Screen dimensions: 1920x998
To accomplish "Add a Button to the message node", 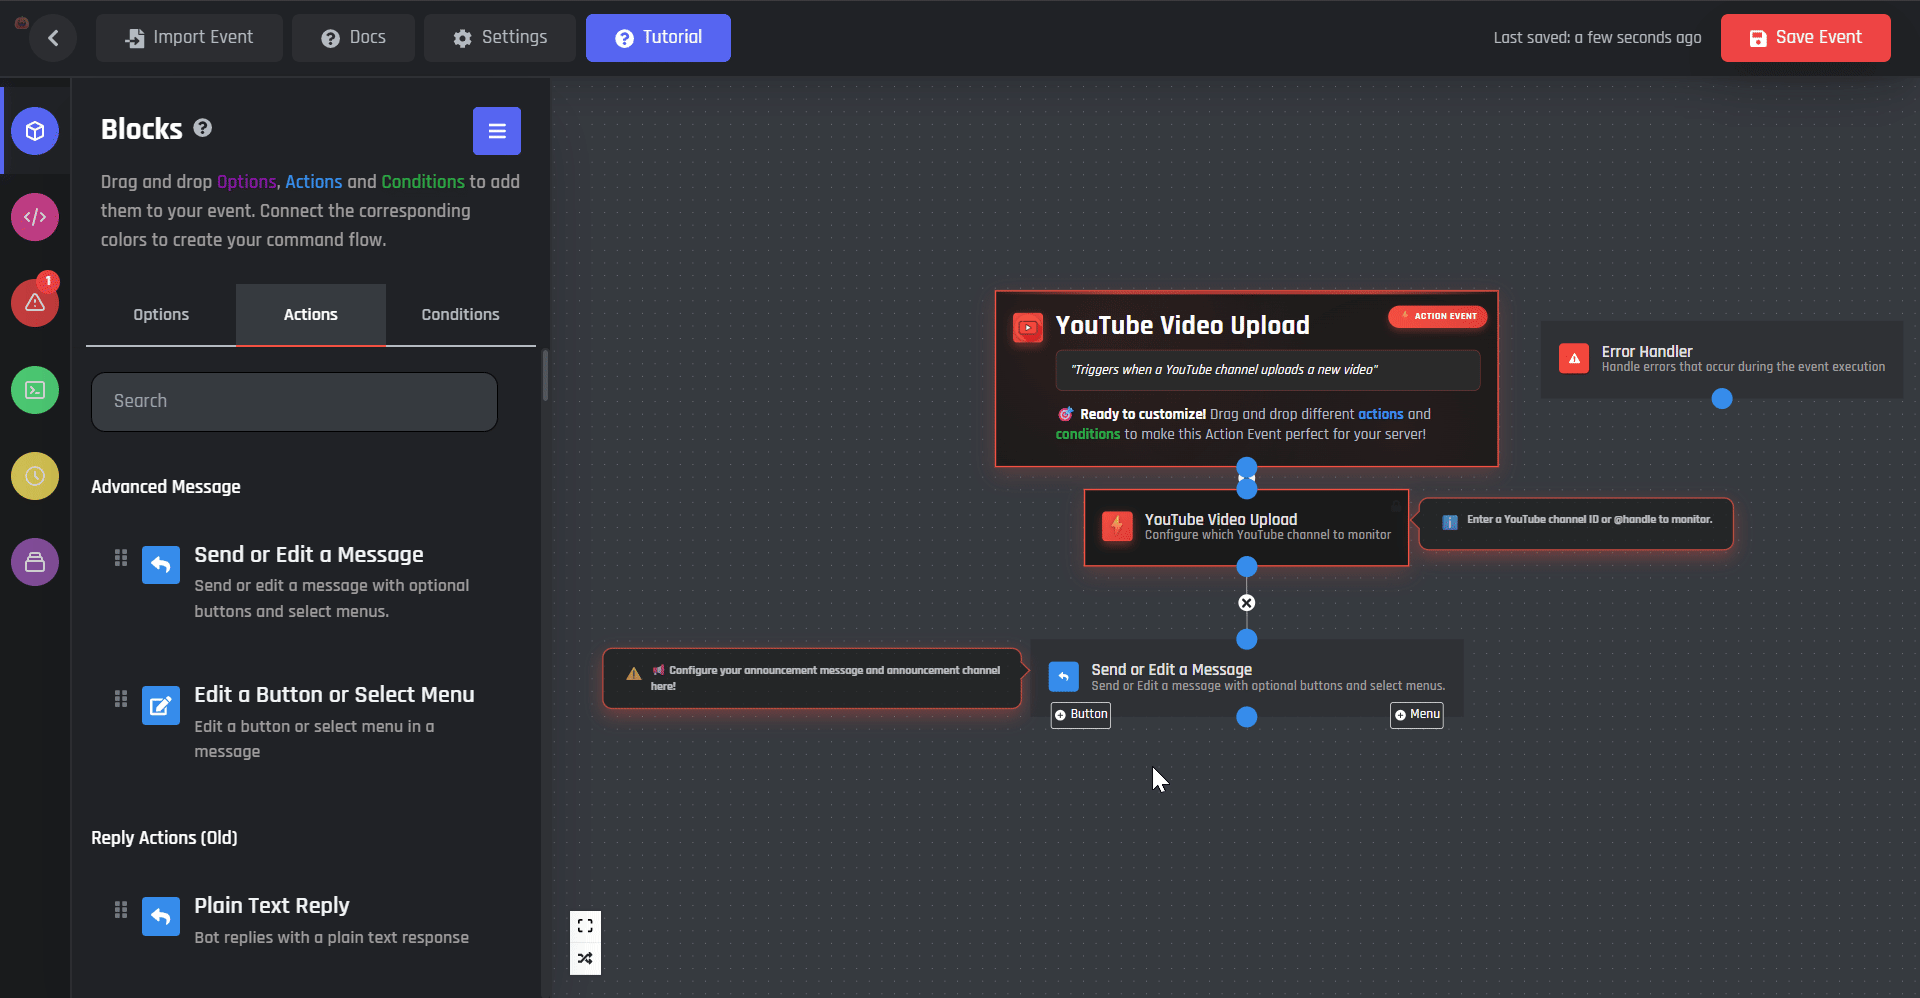I will [1081, 715].
